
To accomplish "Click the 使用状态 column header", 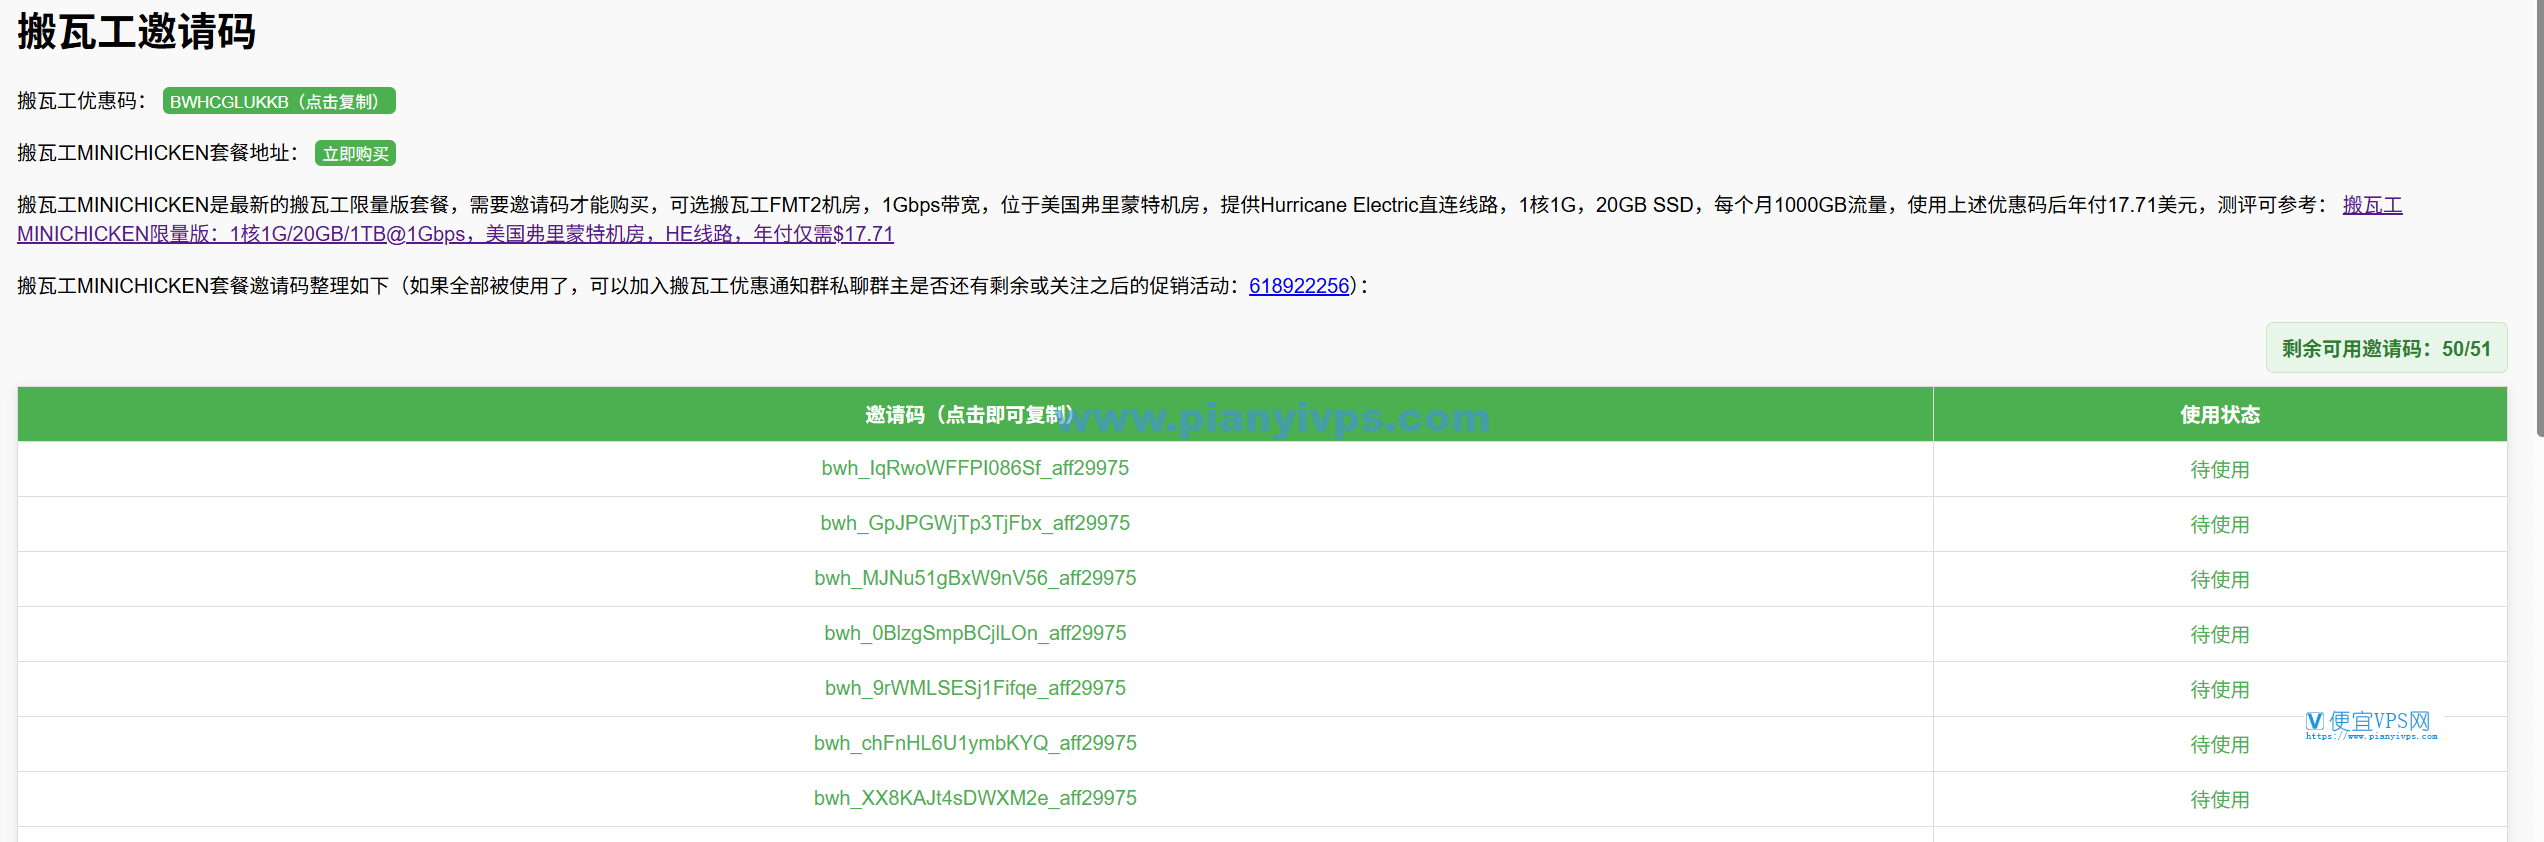I will tap(2220, 414).
